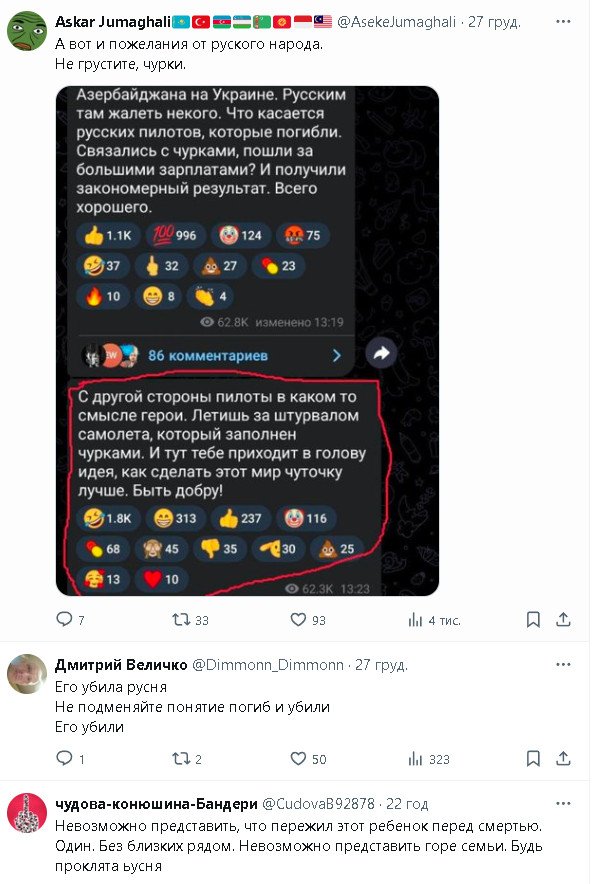Open the "22 год" timestamp link
Screen dimensions: 609x884
[x=408, y=804]
